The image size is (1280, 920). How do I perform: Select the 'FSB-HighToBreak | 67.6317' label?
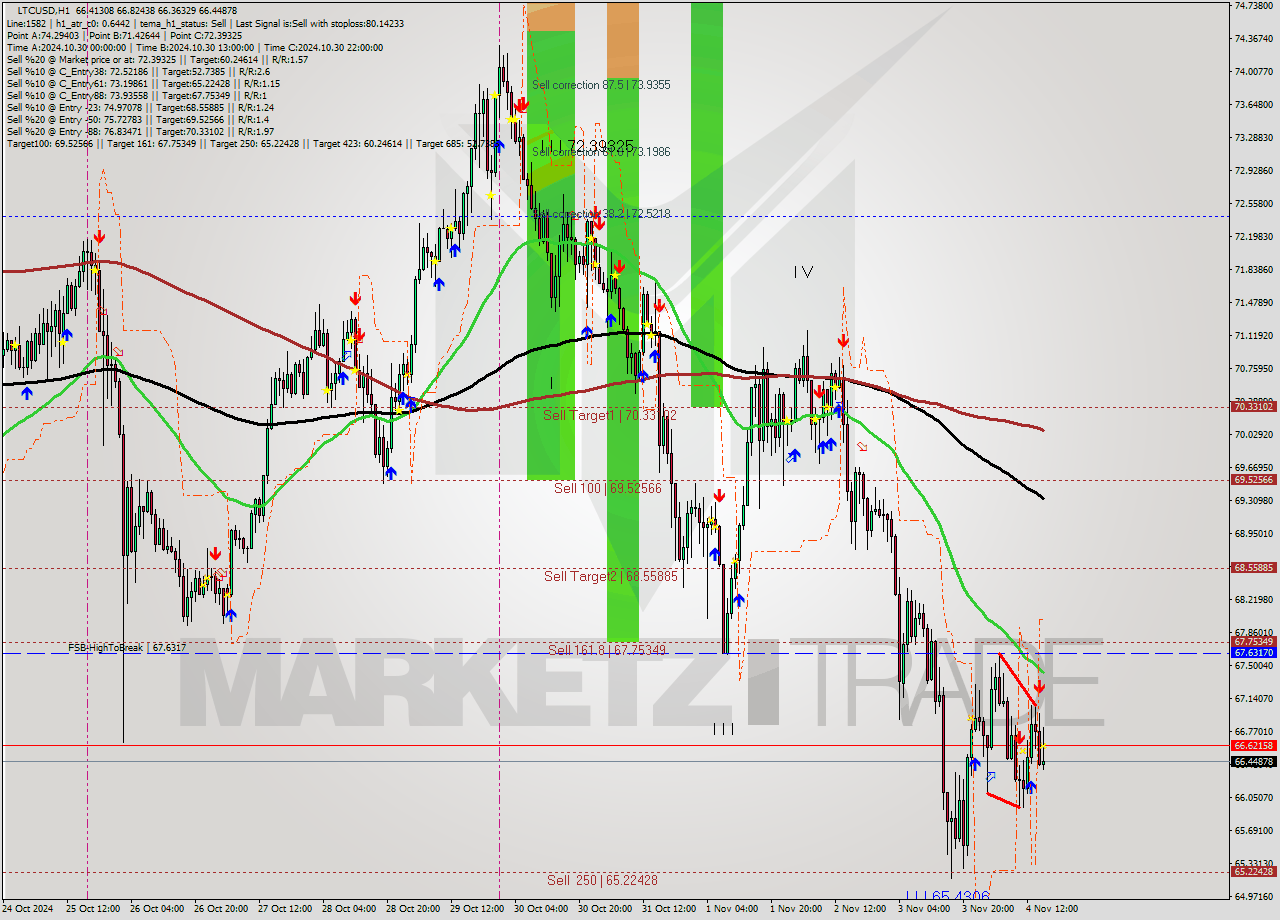pos(127,648)
